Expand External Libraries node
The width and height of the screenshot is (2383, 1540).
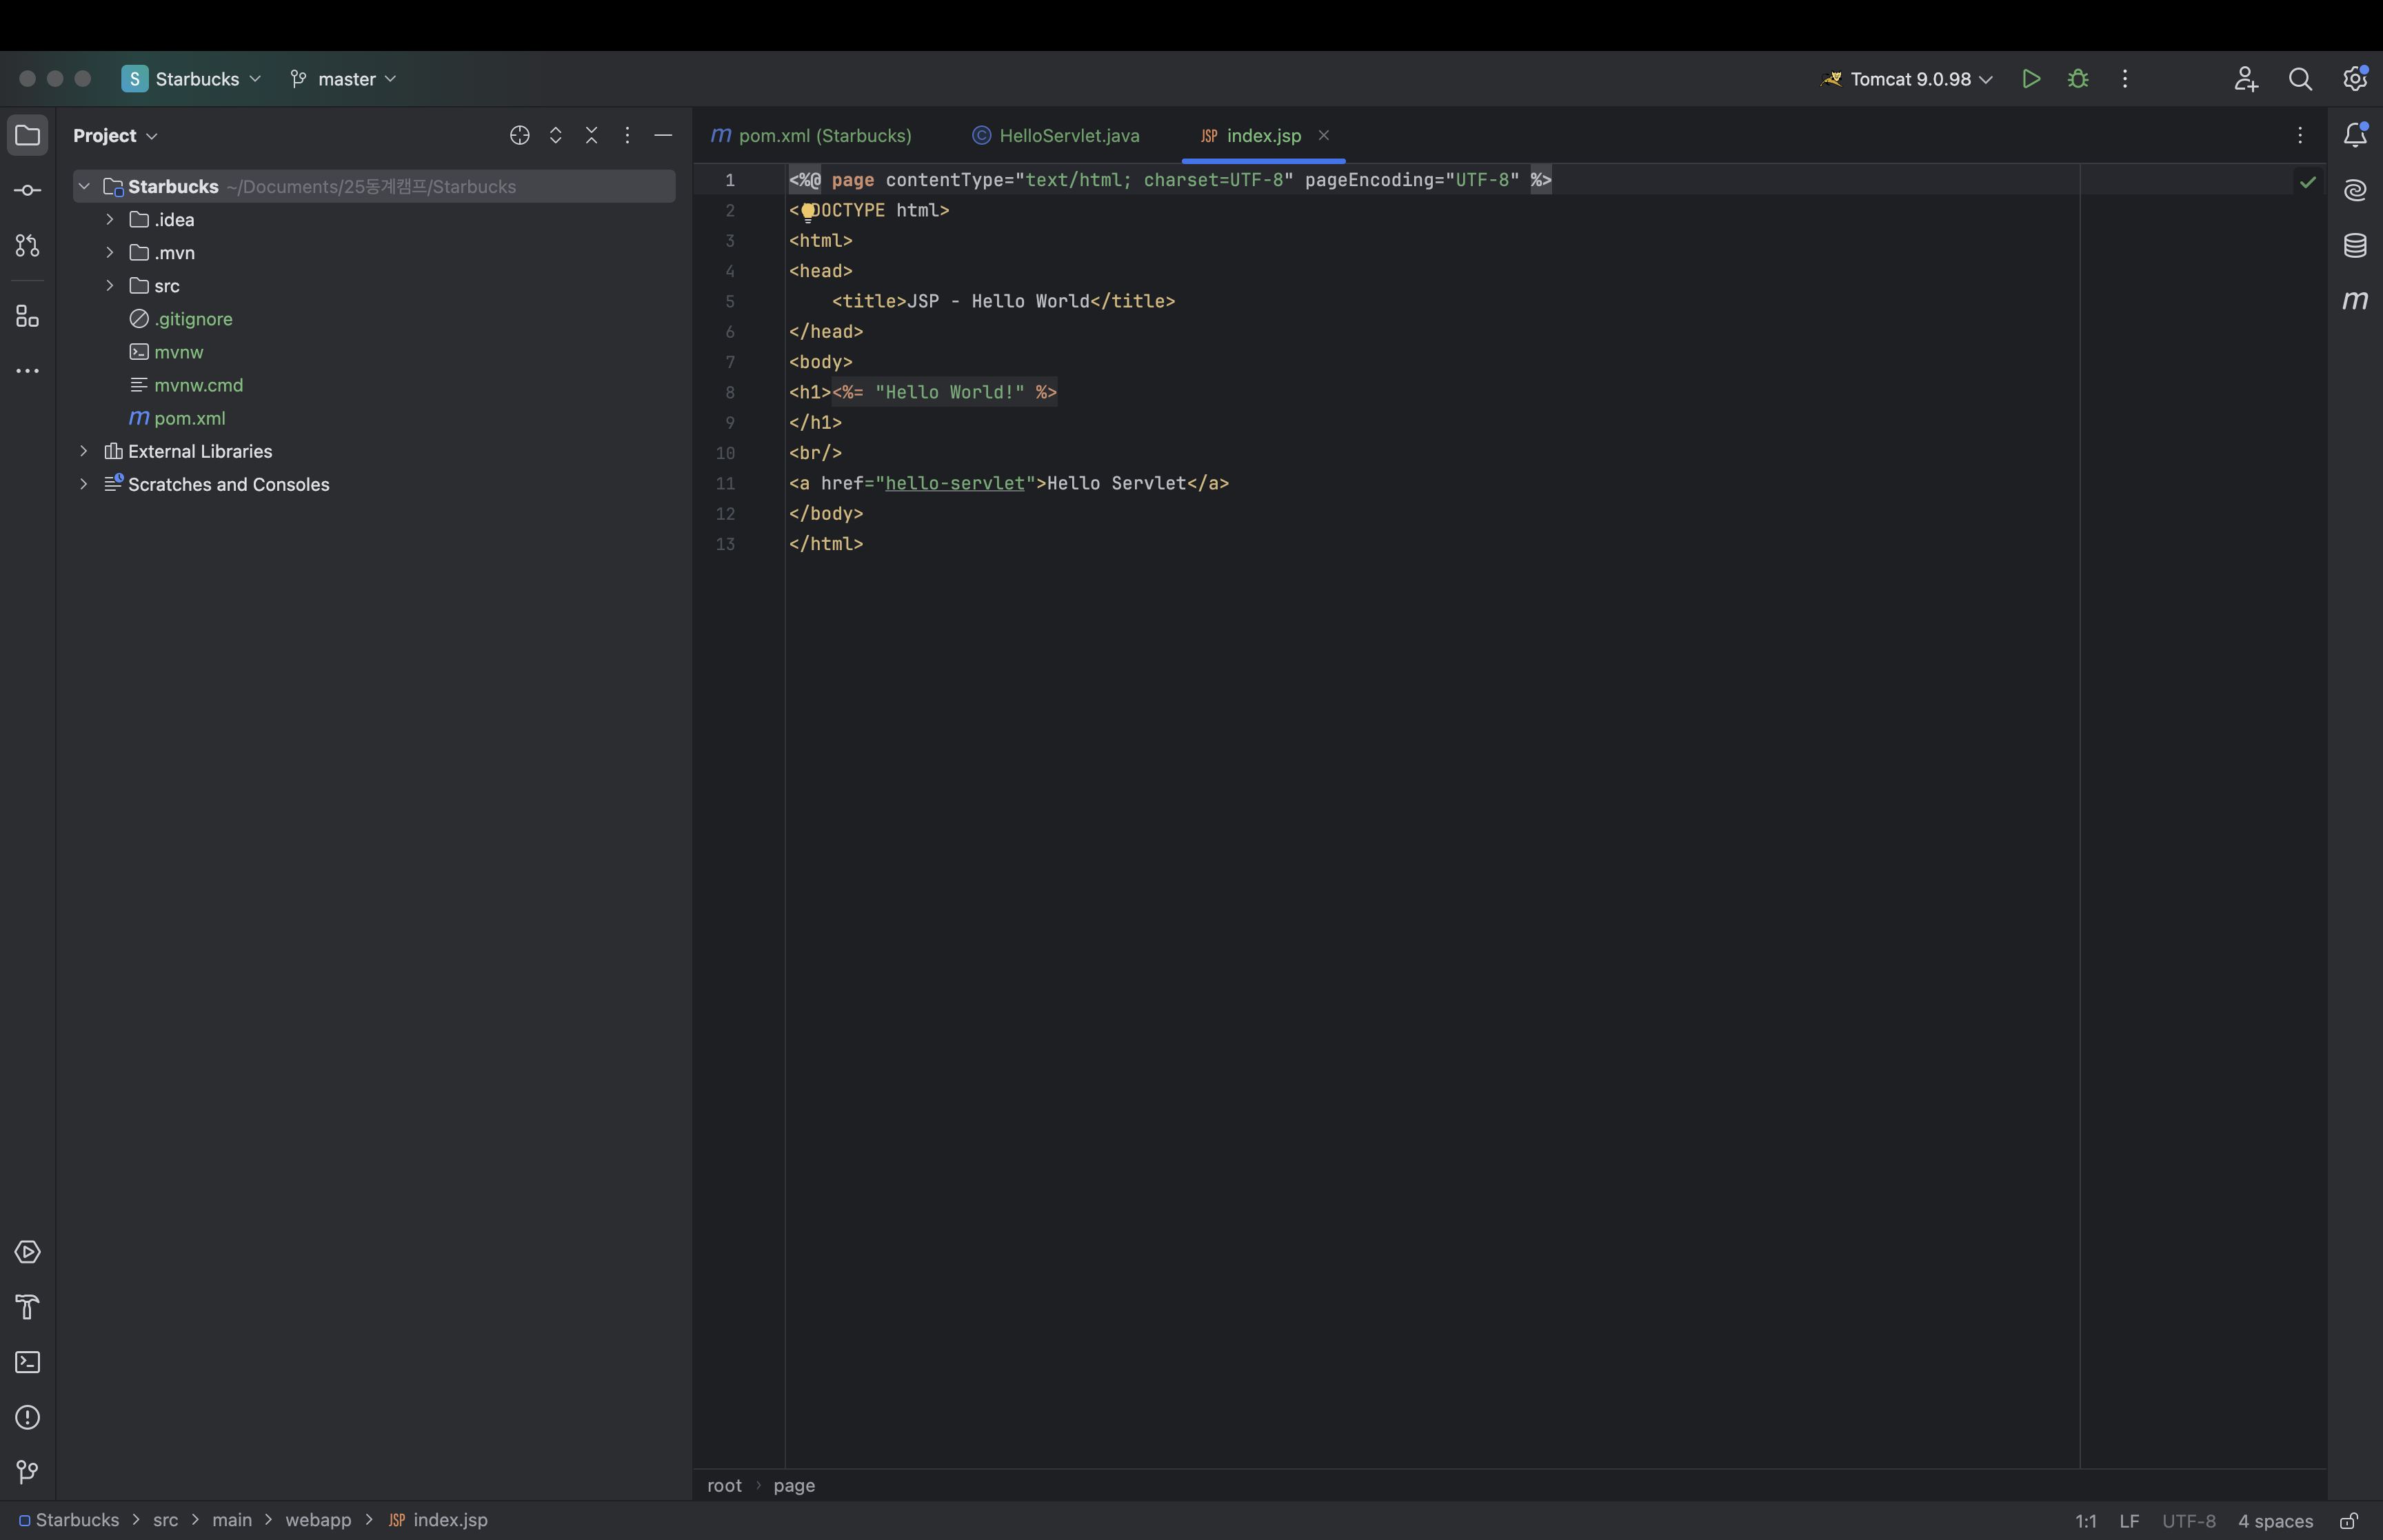(84, 451)
